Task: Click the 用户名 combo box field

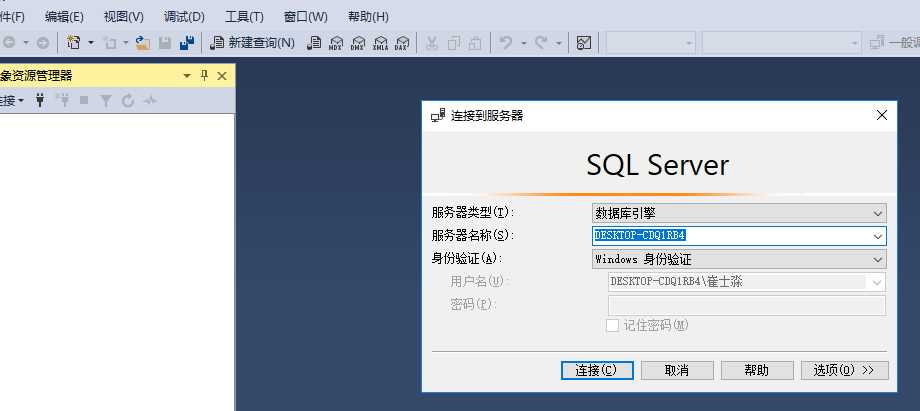Action: [747, 282]
